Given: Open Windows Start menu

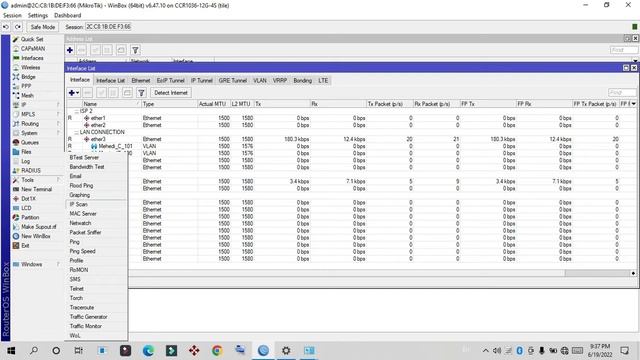Looking at the screenshot, I should (x=11, y=351).
